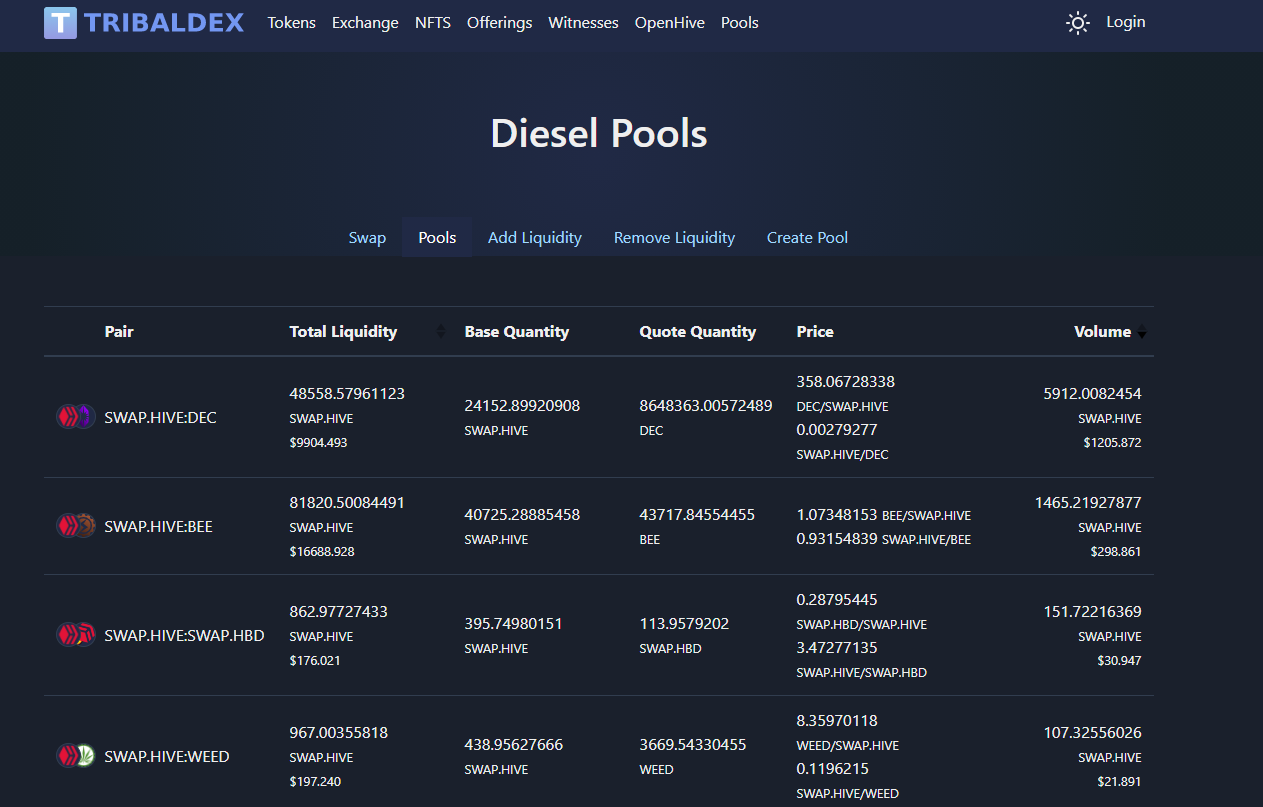Click the Total Liquidity header text
The width and height of the screenshot is (1263, 807).
(x=343, y=332)
